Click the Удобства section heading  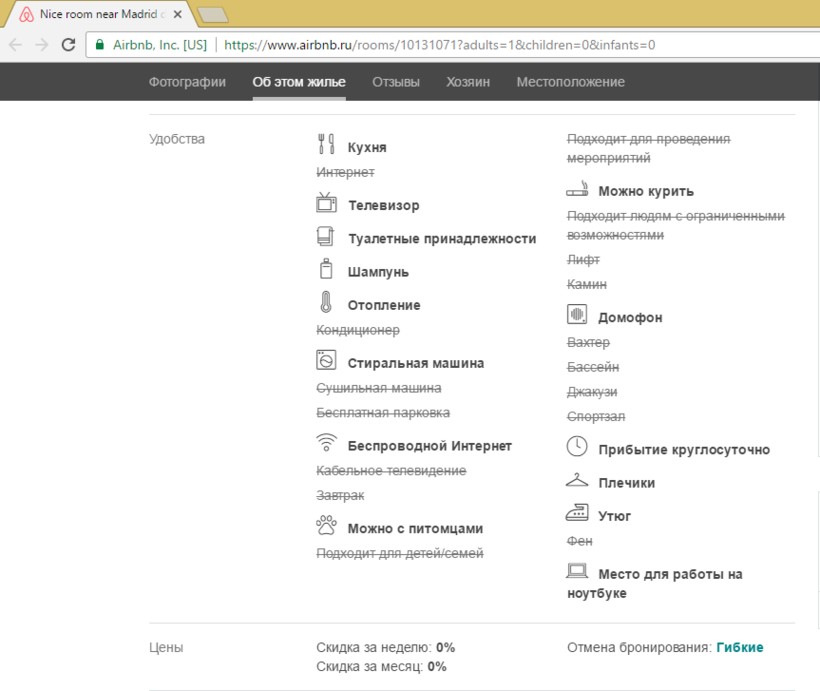pyautogui.click(x=177, y=139)
